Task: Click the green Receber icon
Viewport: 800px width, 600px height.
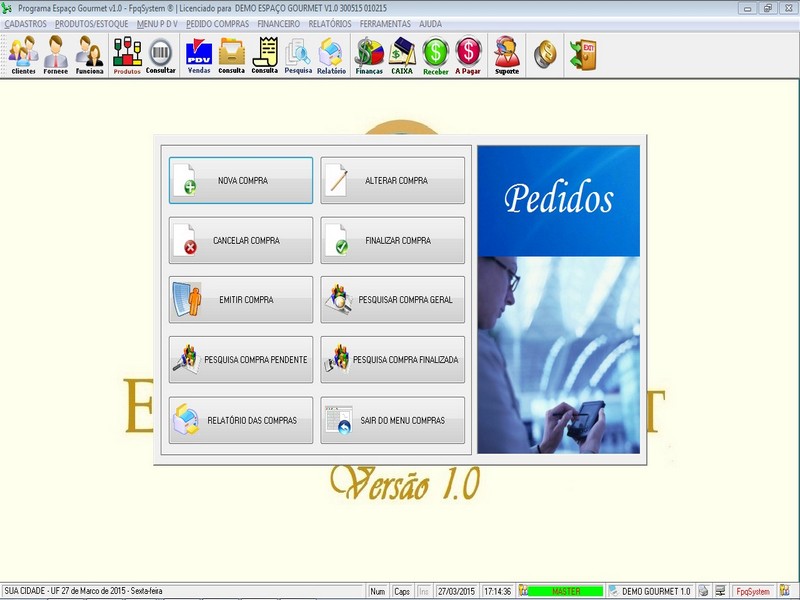Action: click(436, 55)
